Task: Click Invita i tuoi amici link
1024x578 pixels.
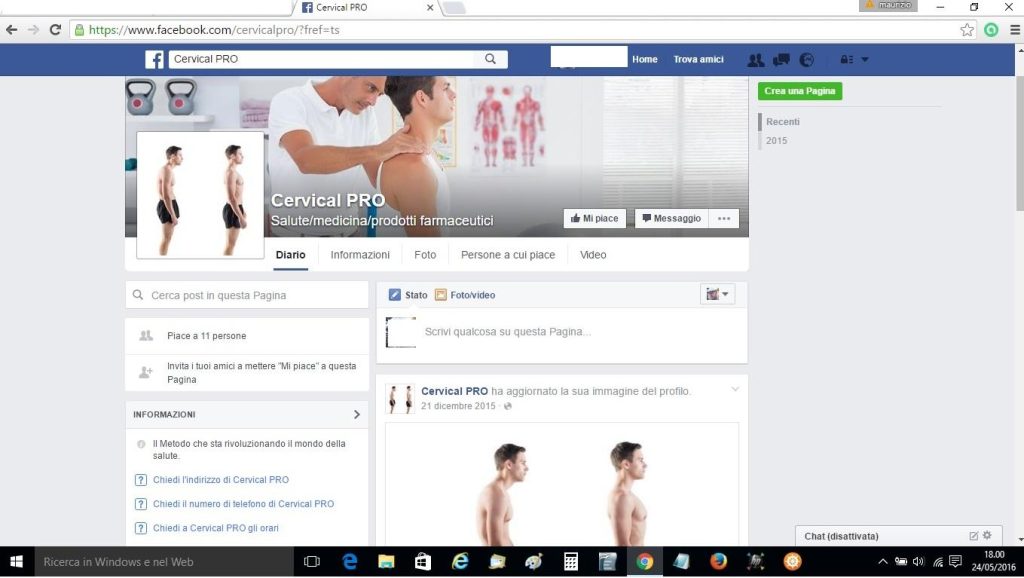Action: 261,372
